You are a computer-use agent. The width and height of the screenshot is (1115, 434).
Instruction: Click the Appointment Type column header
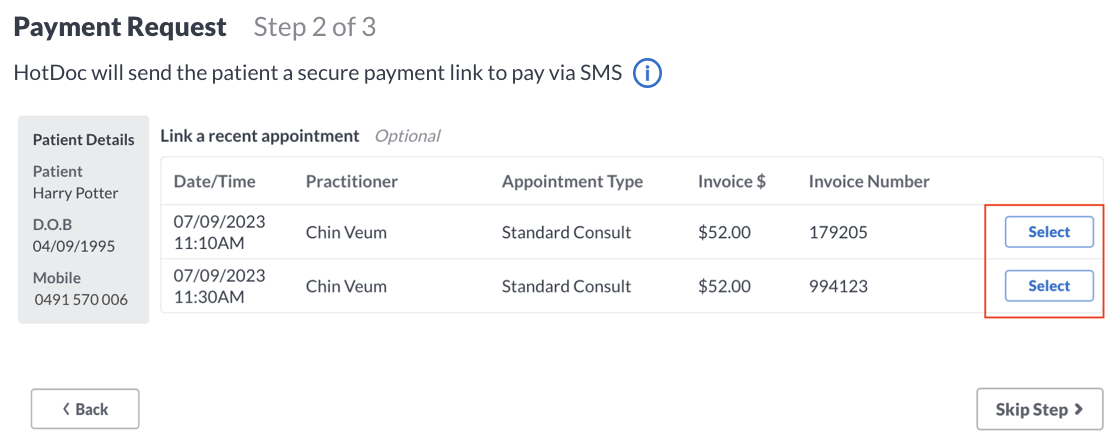[572, 181]
